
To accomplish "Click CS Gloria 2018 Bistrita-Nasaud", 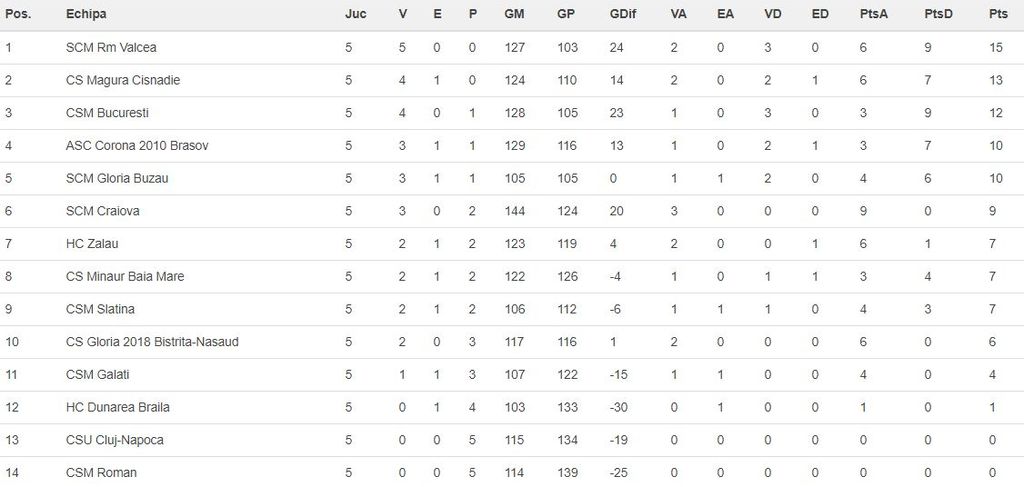I will point(152,342).
